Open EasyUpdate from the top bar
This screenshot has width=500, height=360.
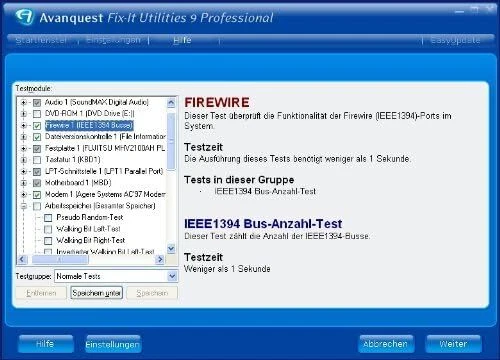pyautogui.click(x=455, y=40)
